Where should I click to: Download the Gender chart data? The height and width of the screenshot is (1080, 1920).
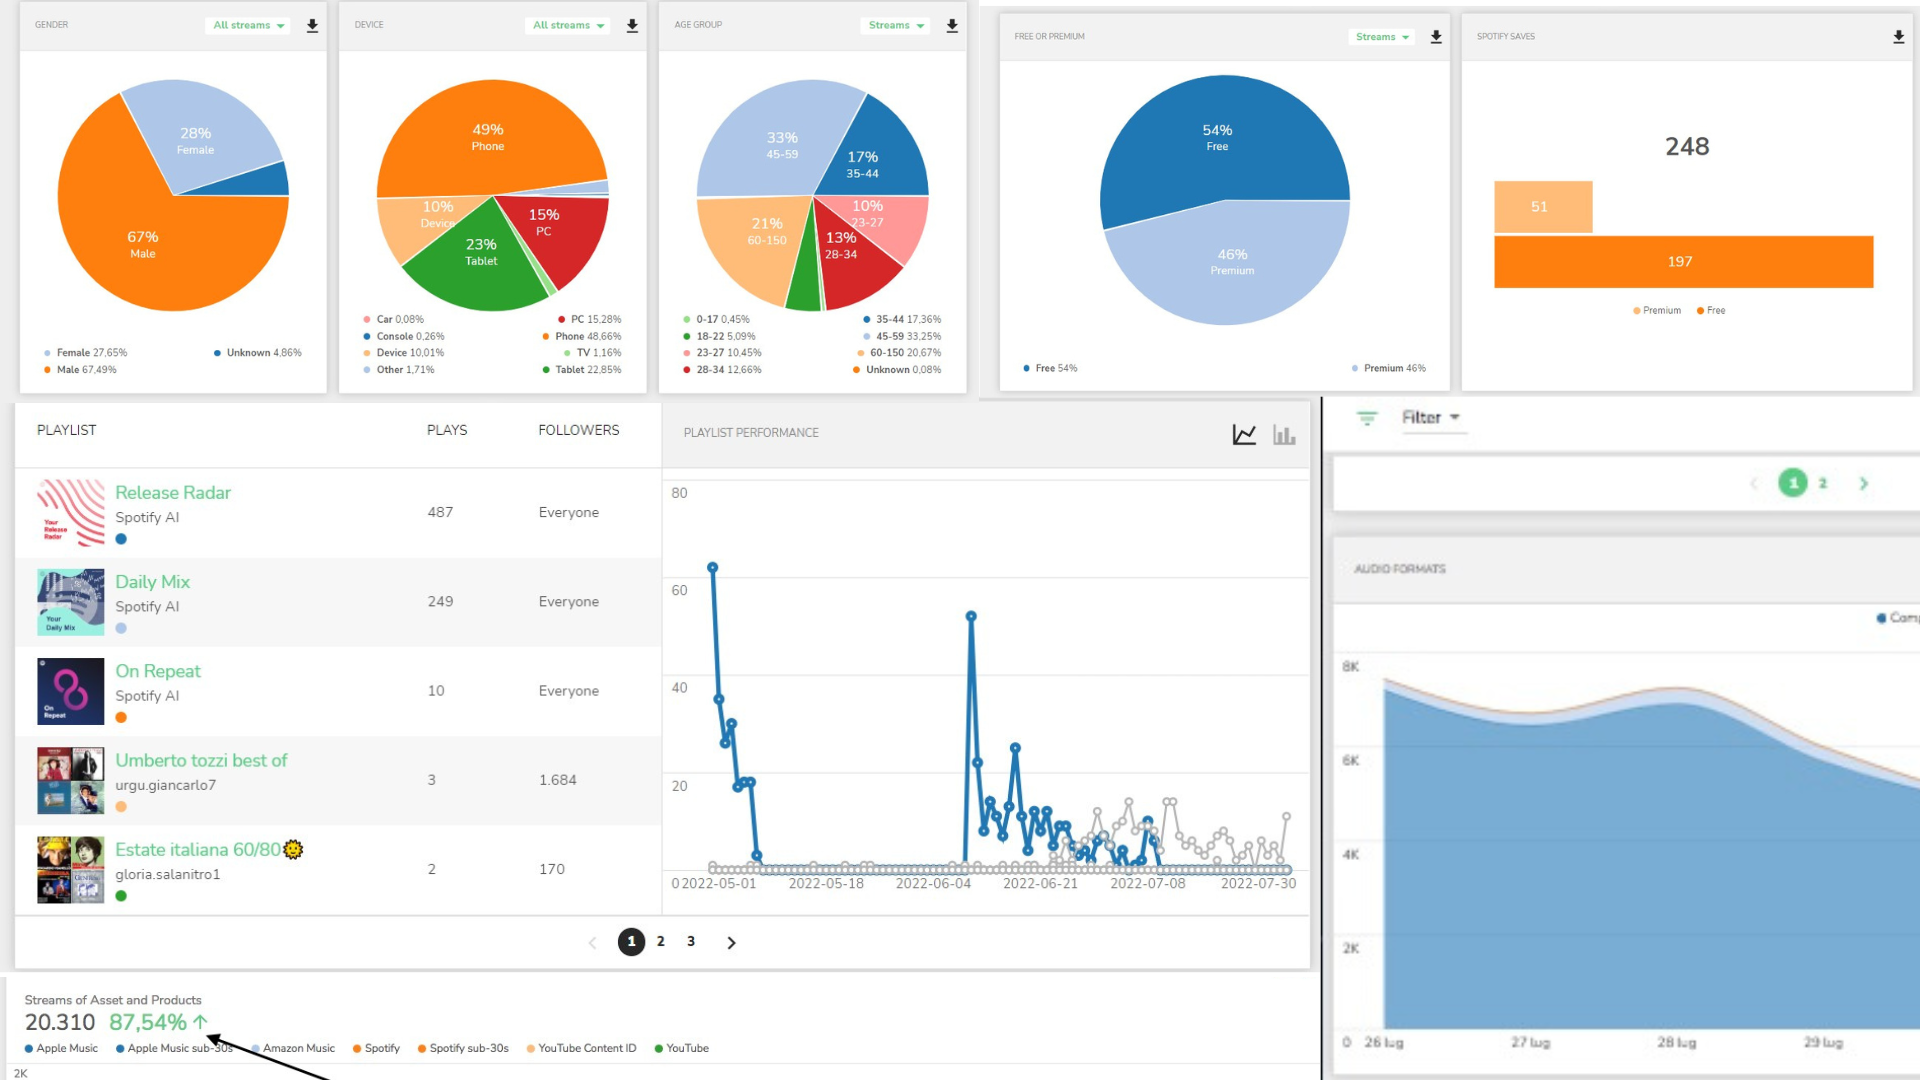[x=312, y=26]
